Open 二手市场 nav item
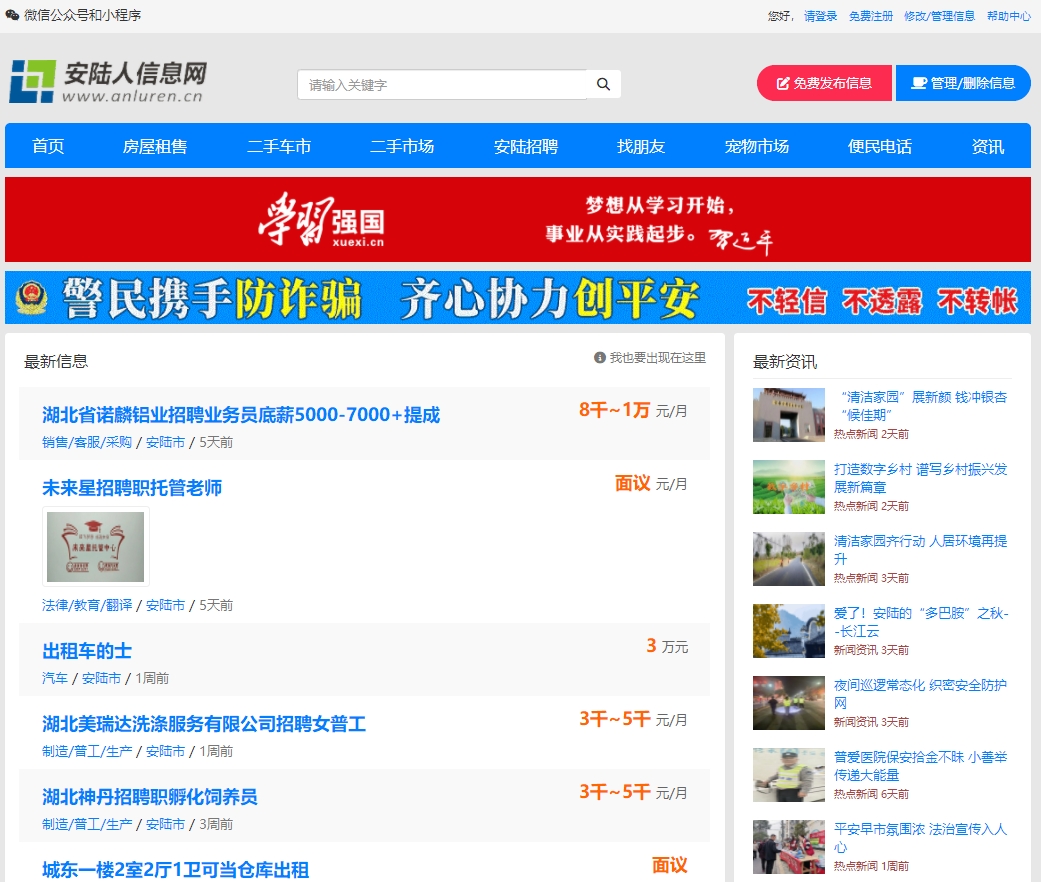This screenshot has width=1041, height=882. pyautogui.click(x=402, y=146)
